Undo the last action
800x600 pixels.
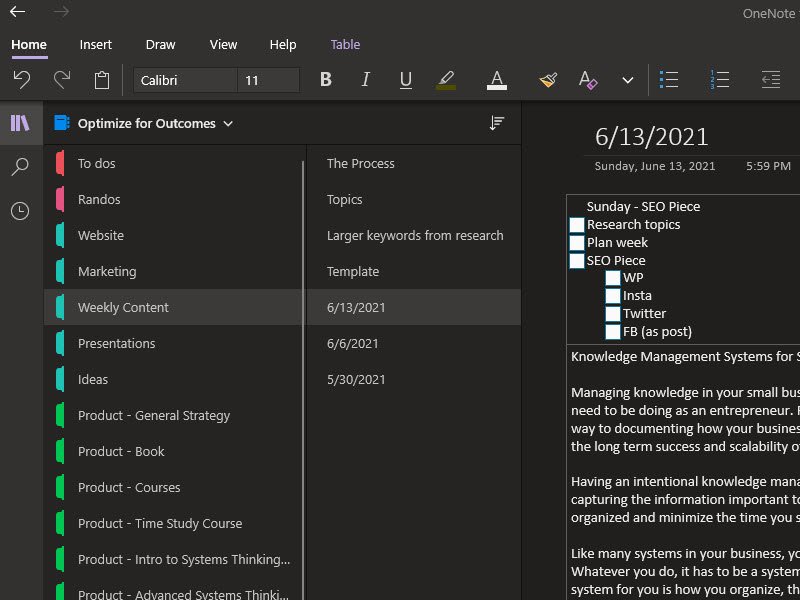tap(21, 80)
